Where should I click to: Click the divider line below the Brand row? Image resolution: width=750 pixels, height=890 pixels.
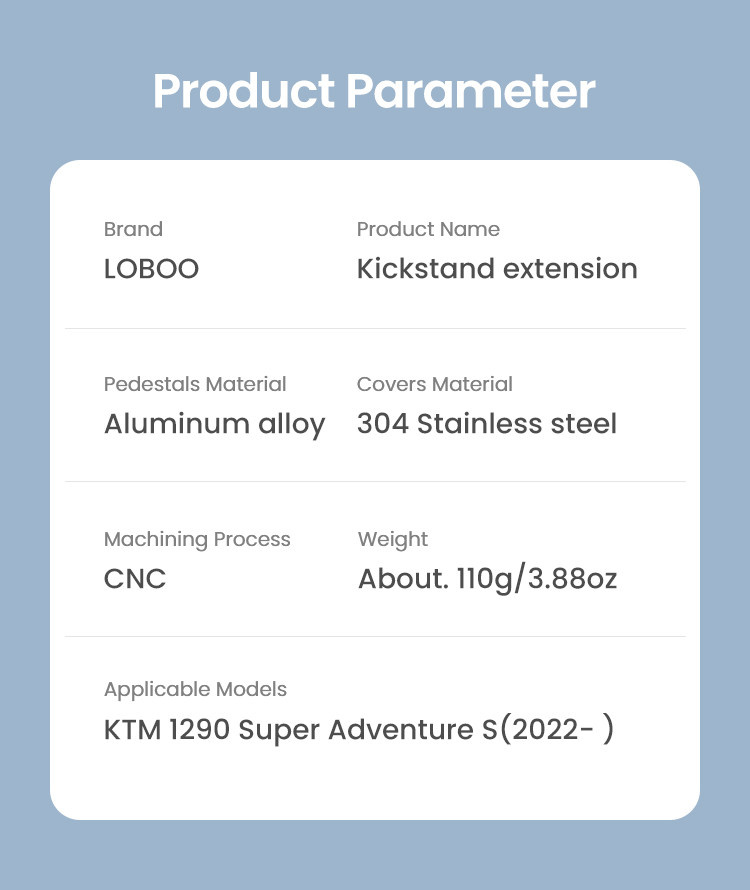click(x=375, y=328)
